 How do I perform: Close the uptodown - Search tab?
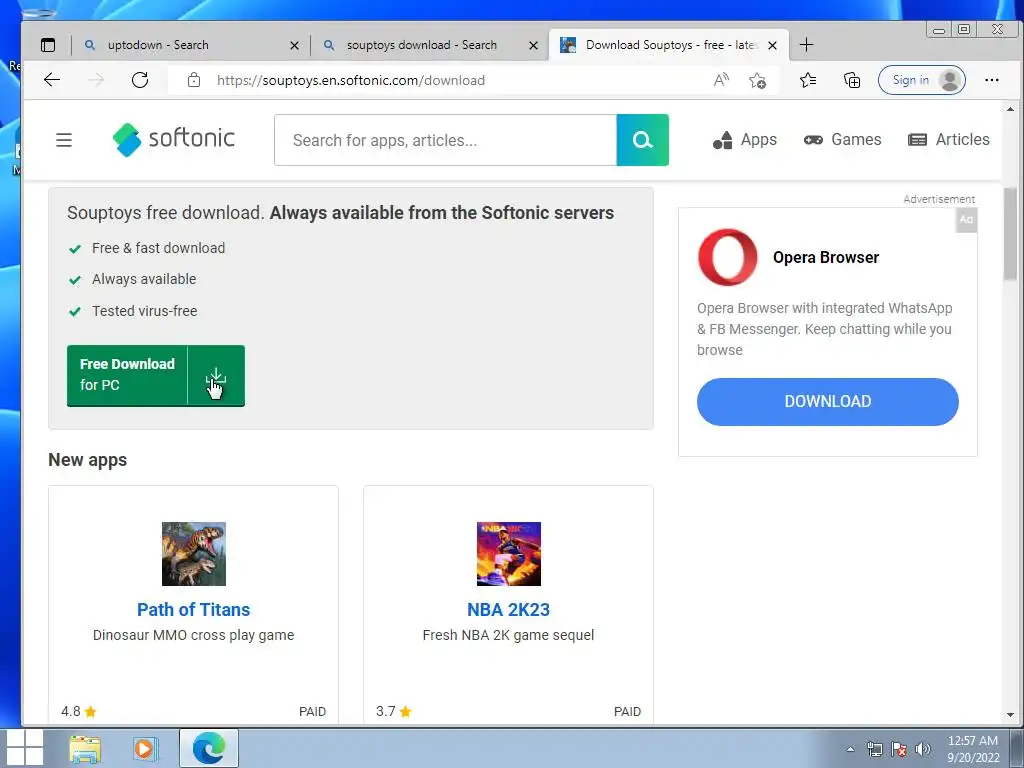[x=295, y=46]
